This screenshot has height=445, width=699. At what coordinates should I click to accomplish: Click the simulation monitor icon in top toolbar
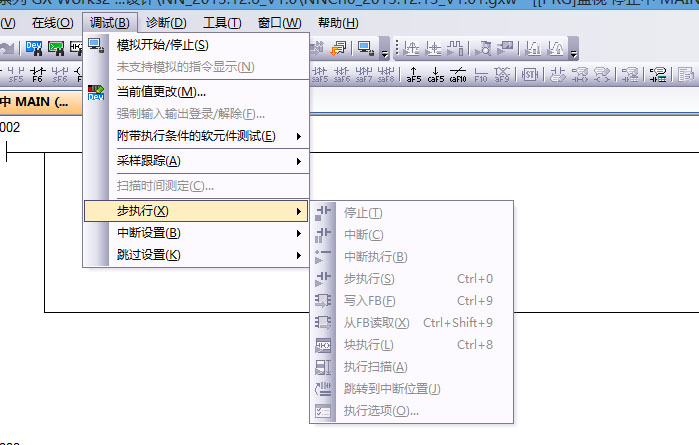tap(366, 48)
